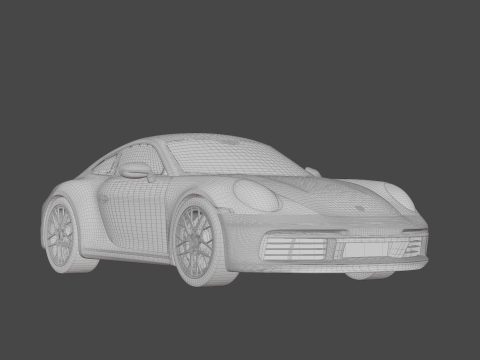Click the door handle on the car

[x=104, y=199]
